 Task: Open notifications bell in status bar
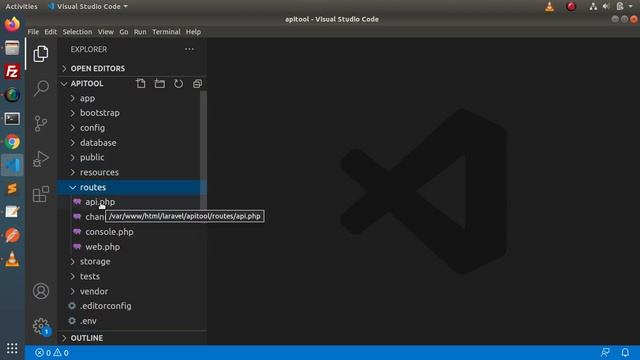point(625,352)
